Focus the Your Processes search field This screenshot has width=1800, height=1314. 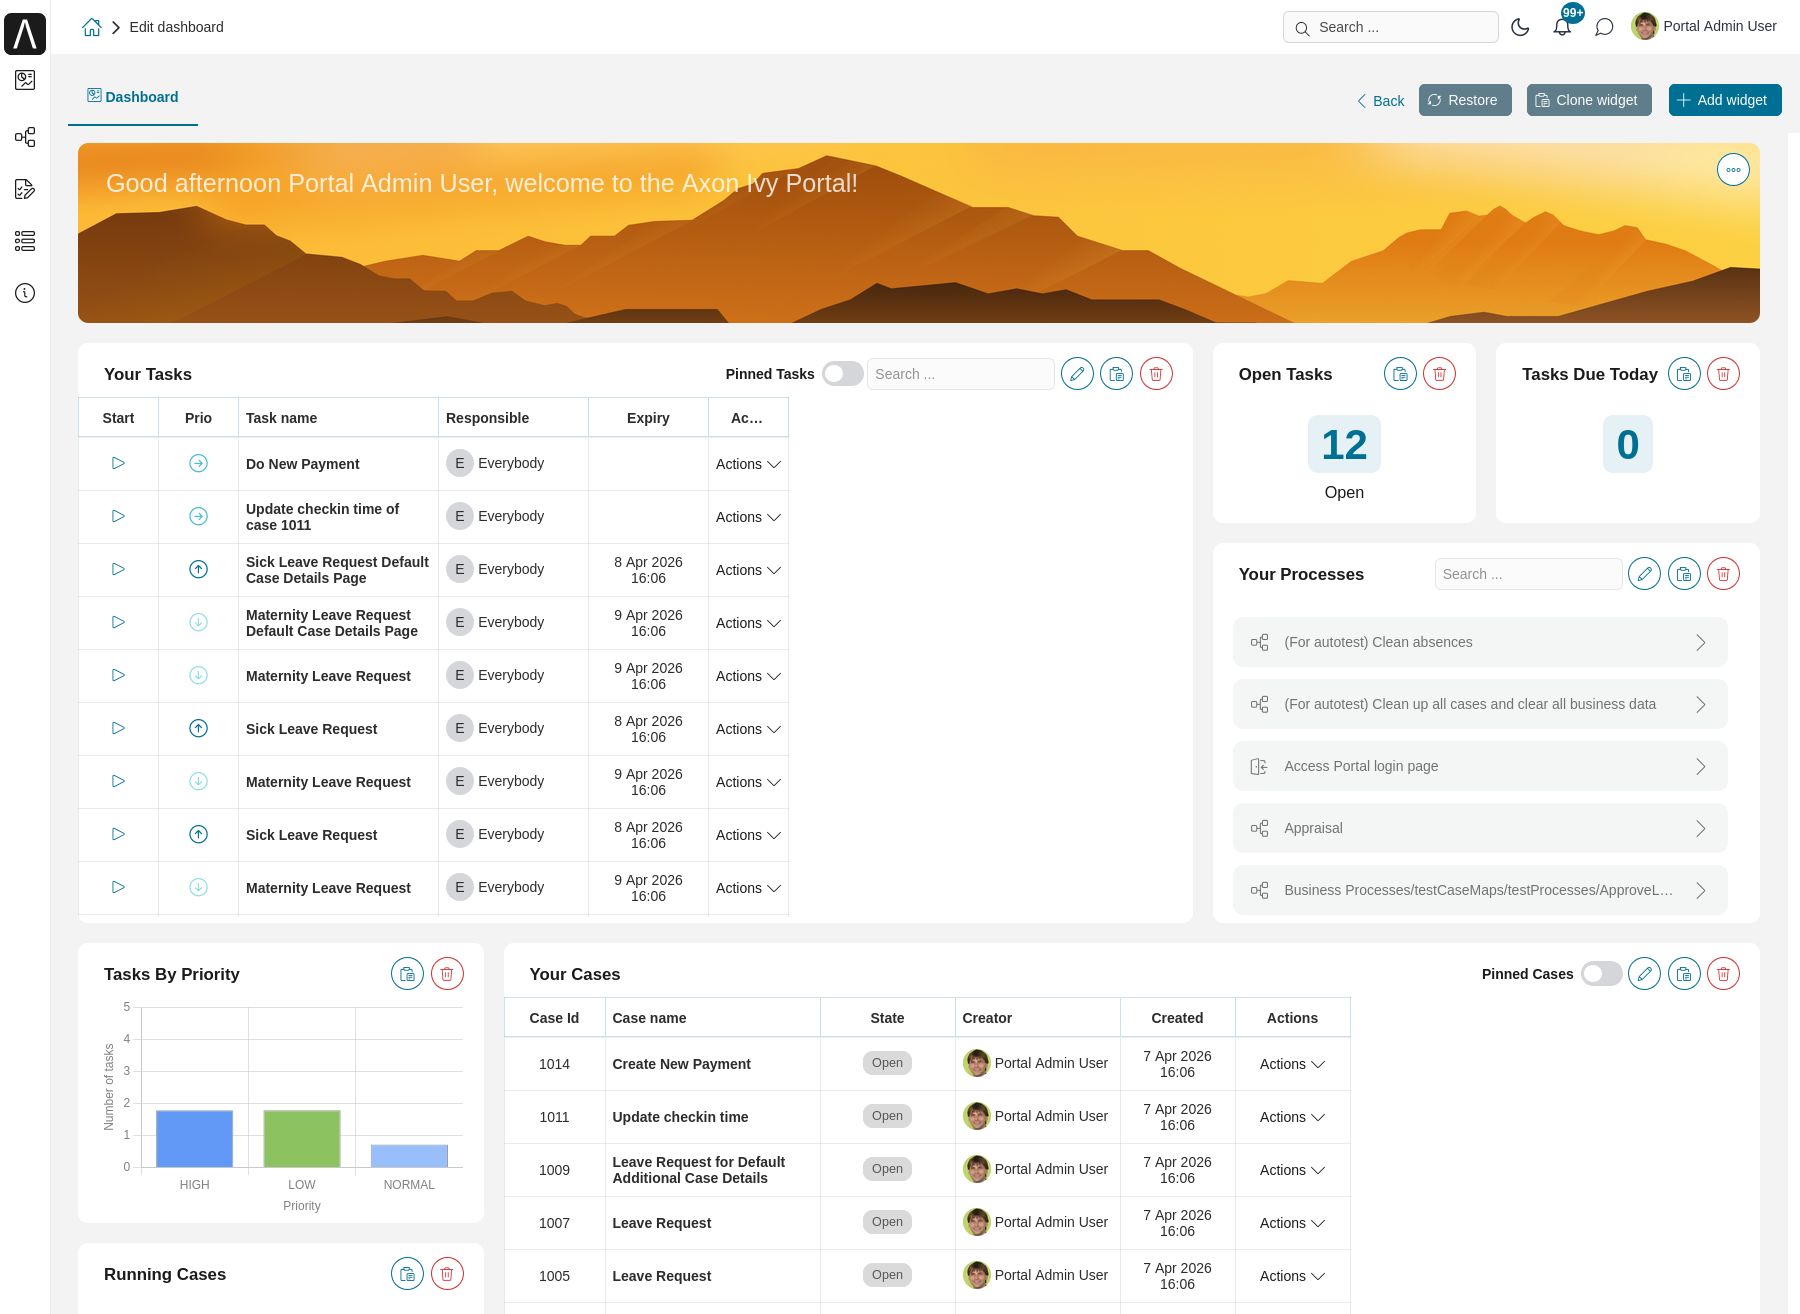tap(1528, 574)
